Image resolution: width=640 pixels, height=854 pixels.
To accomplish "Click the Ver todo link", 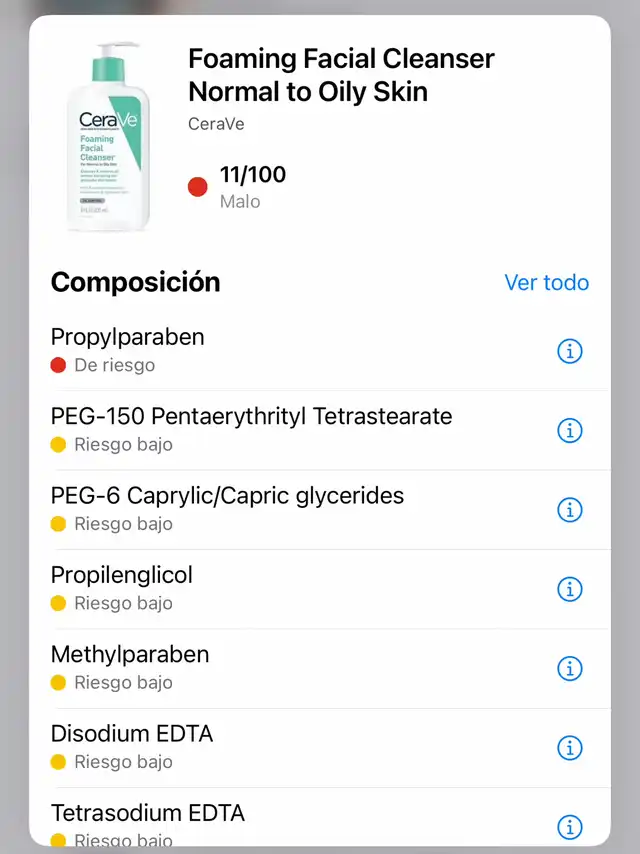I will (x=546, y=282).
